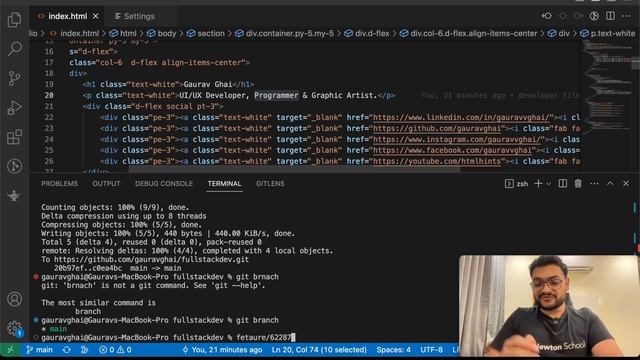Open the OUTPUT panel tab
The image size is (640, 360).
click(x=106, y=184)
